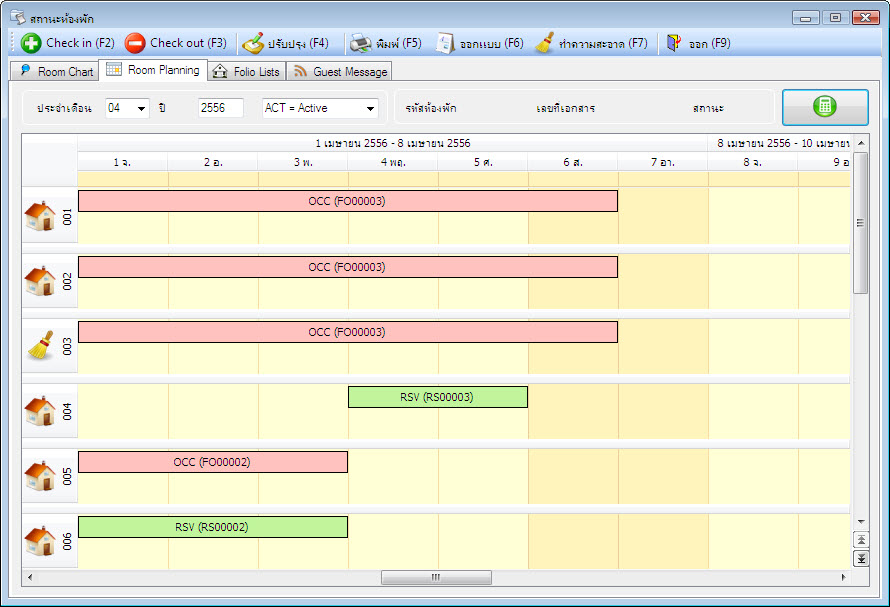Select the OCC (FO00003) booking for room 003

pos(348,332)
